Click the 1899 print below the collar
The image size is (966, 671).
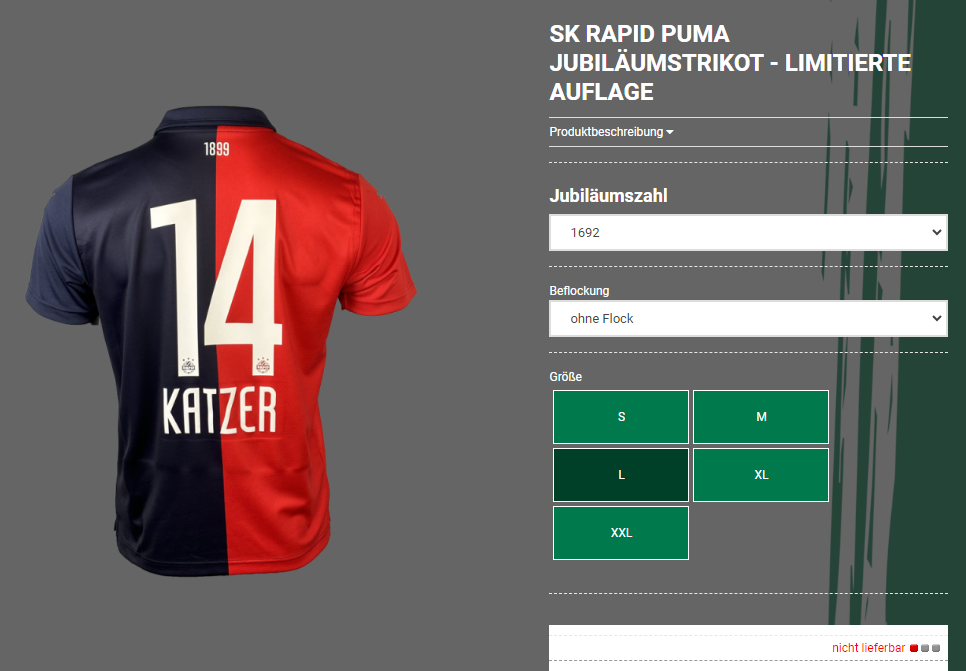pos(216,149)
